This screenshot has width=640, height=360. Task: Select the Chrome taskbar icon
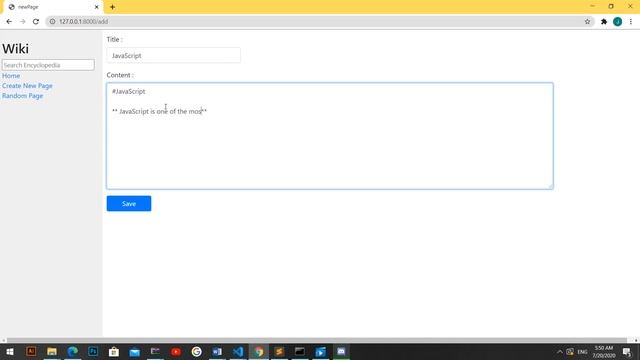pyautogui.click(x=259, y=351)
